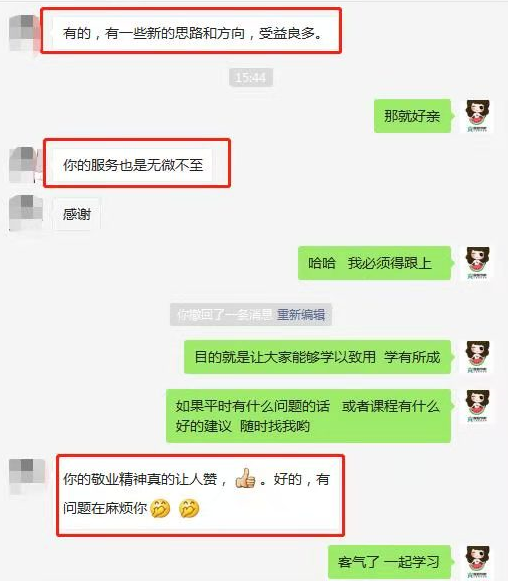Screen dimensions: 508x581
Task: Click the first thinking-face emoji
Action: click(x=160, y=508)
